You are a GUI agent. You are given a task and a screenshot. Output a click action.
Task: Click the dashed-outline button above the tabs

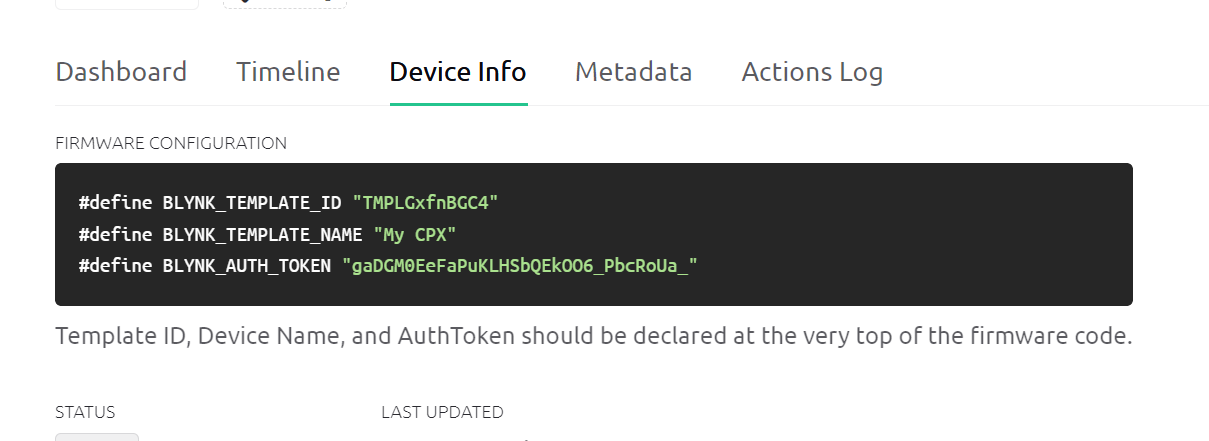[284, 4]
